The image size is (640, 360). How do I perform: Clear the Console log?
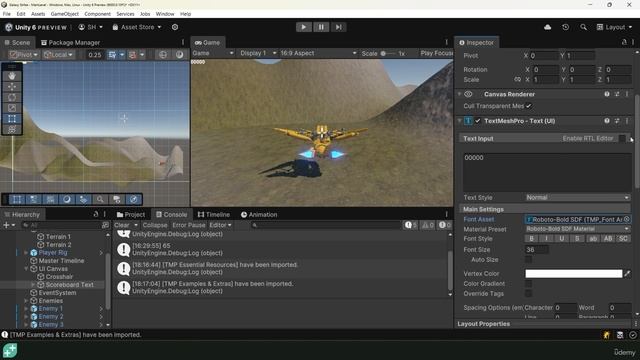click(122, 225)
